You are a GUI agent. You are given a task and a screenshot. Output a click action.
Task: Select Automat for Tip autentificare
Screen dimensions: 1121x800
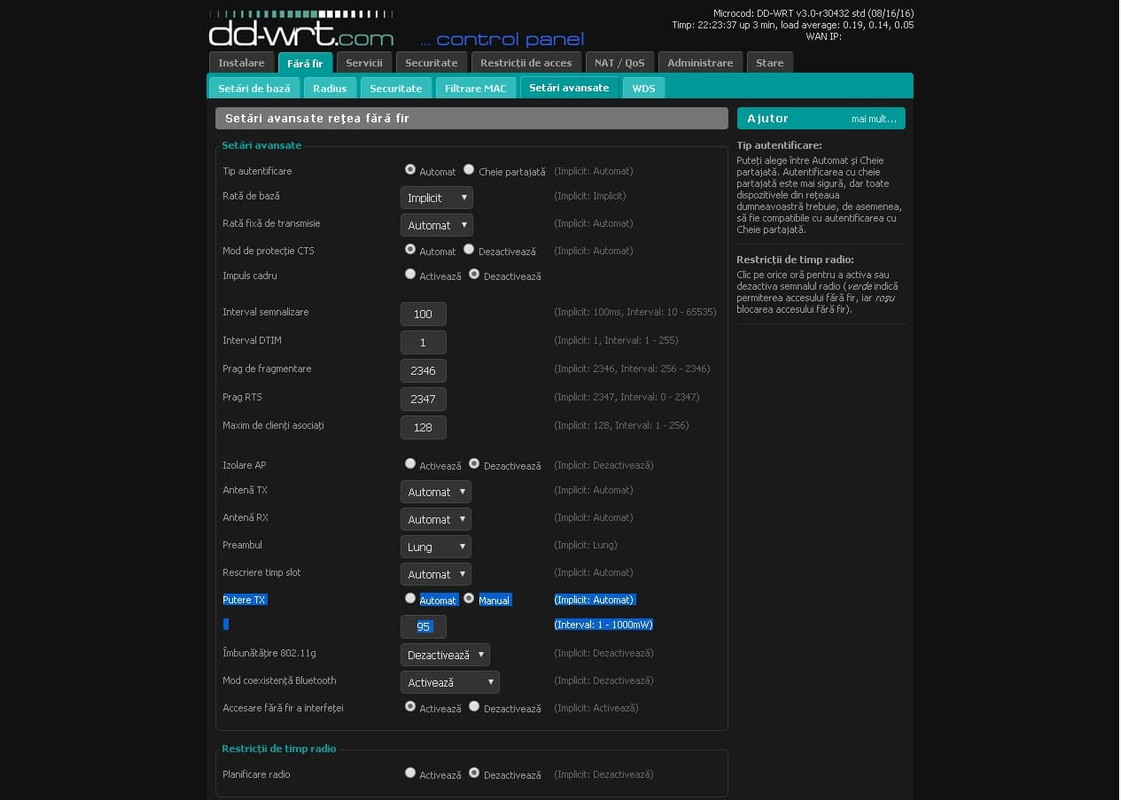point(410,169)
